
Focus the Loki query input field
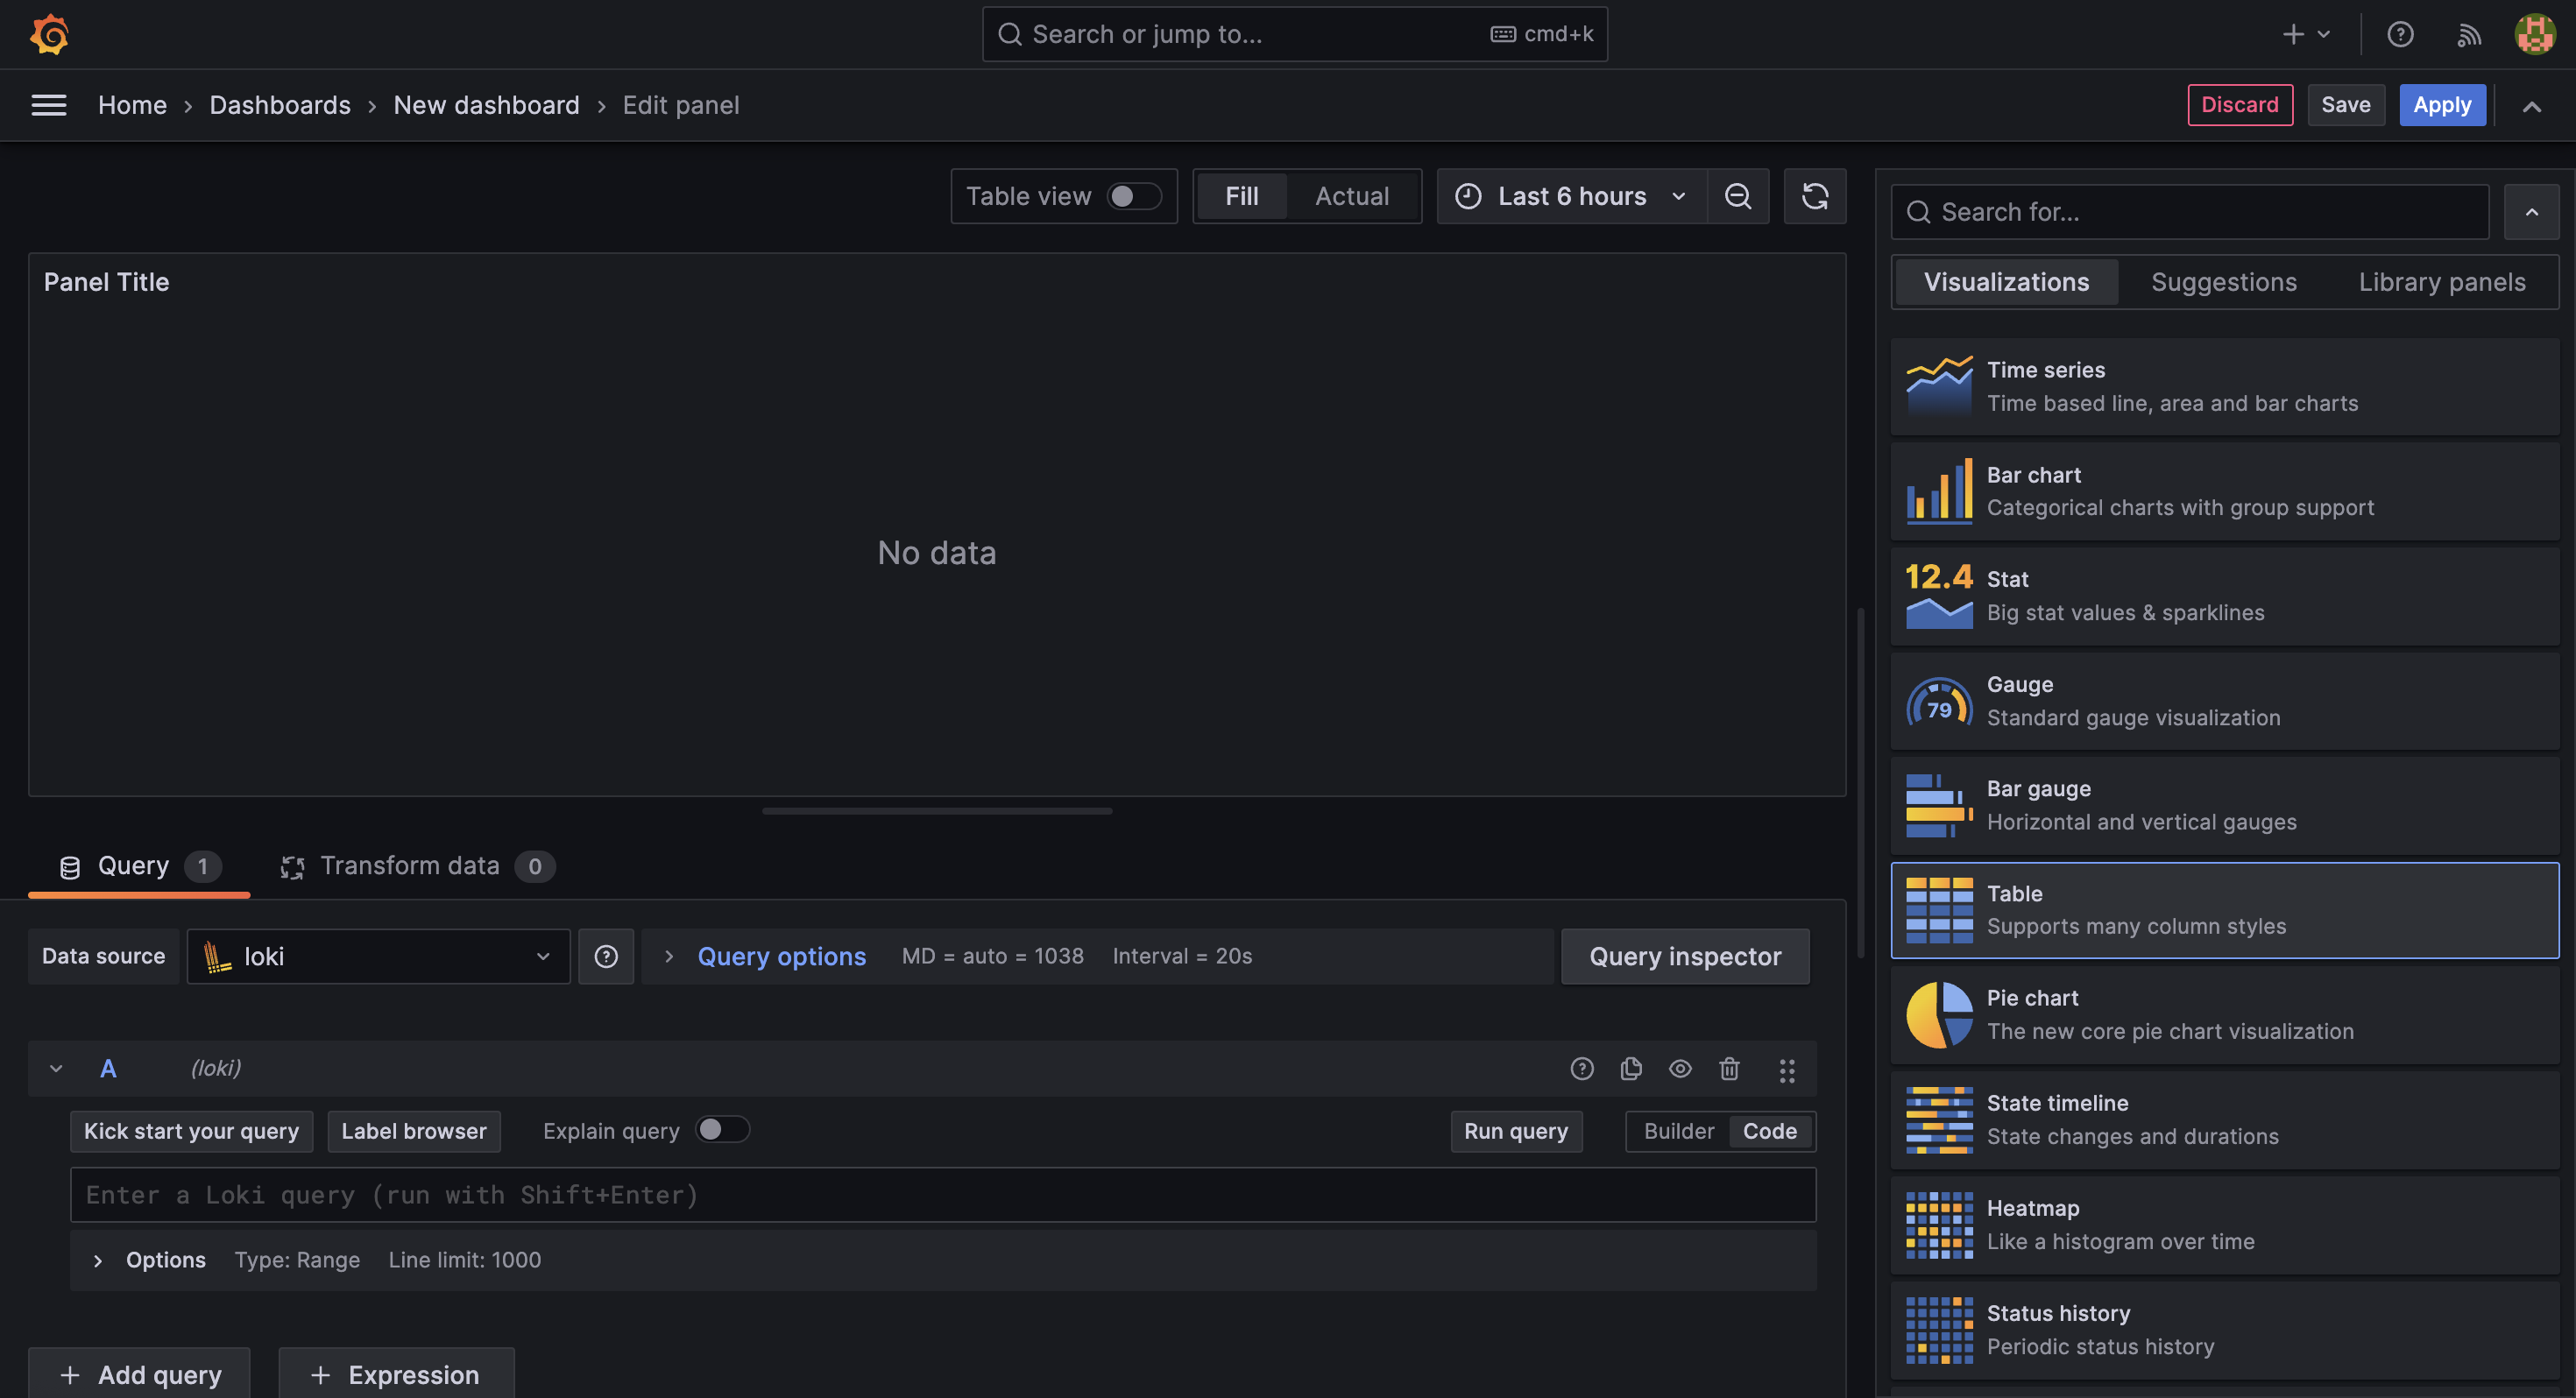point(942,1195)
